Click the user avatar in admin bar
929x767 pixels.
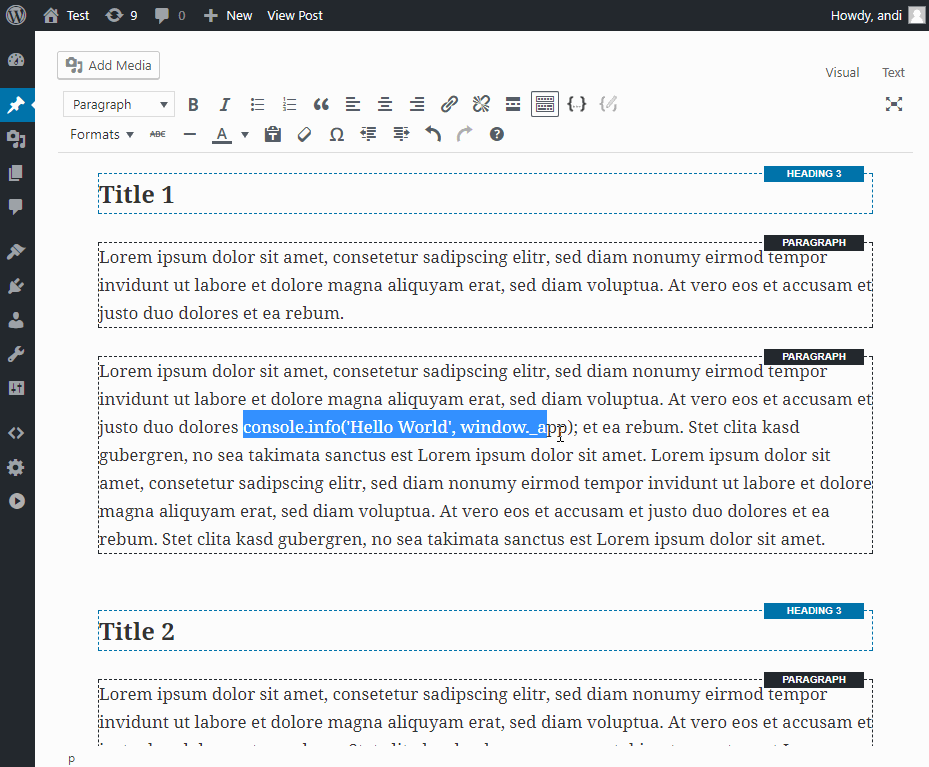click(916, 15)
